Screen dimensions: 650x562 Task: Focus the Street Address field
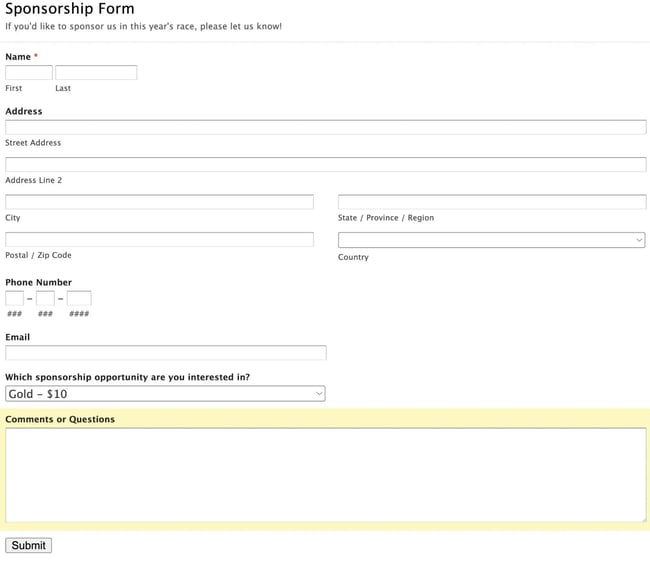point(325,127)
